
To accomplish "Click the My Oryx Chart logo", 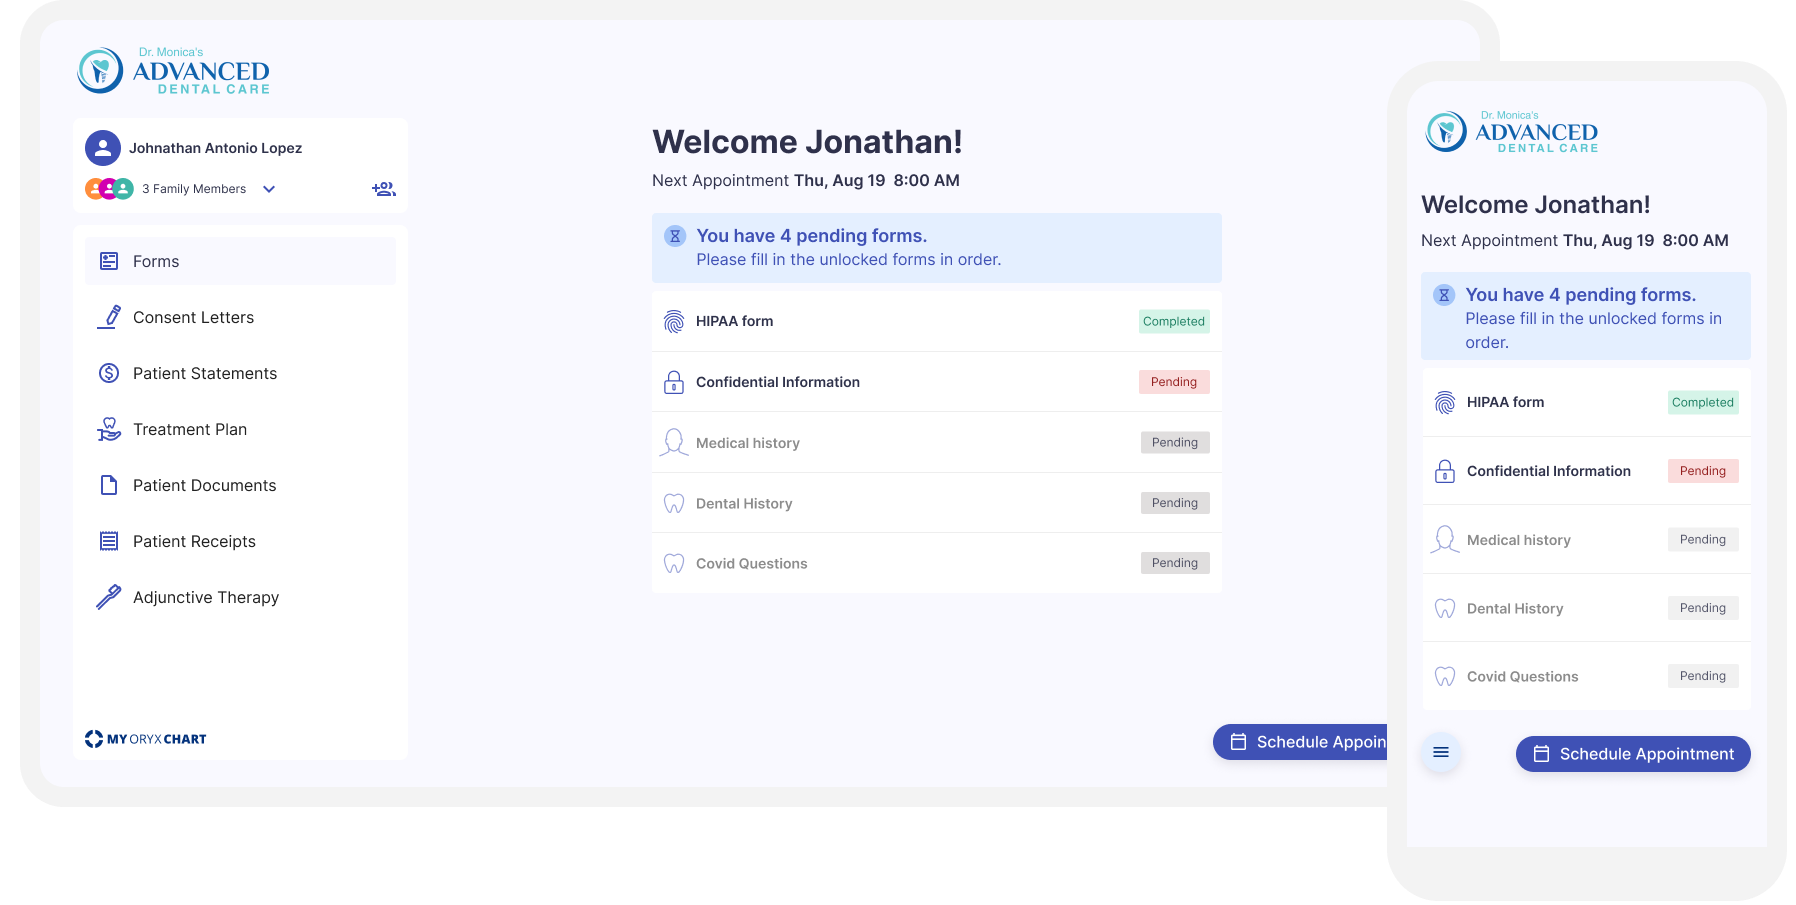I will 146,739.
